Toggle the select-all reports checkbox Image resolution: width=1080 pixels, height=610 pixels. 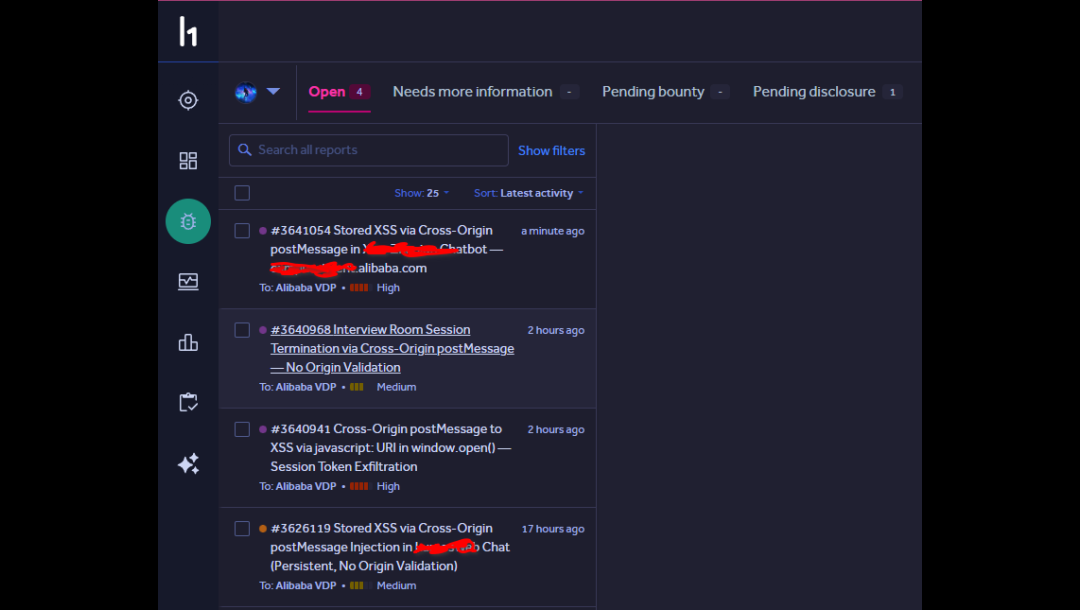[242, 193]
